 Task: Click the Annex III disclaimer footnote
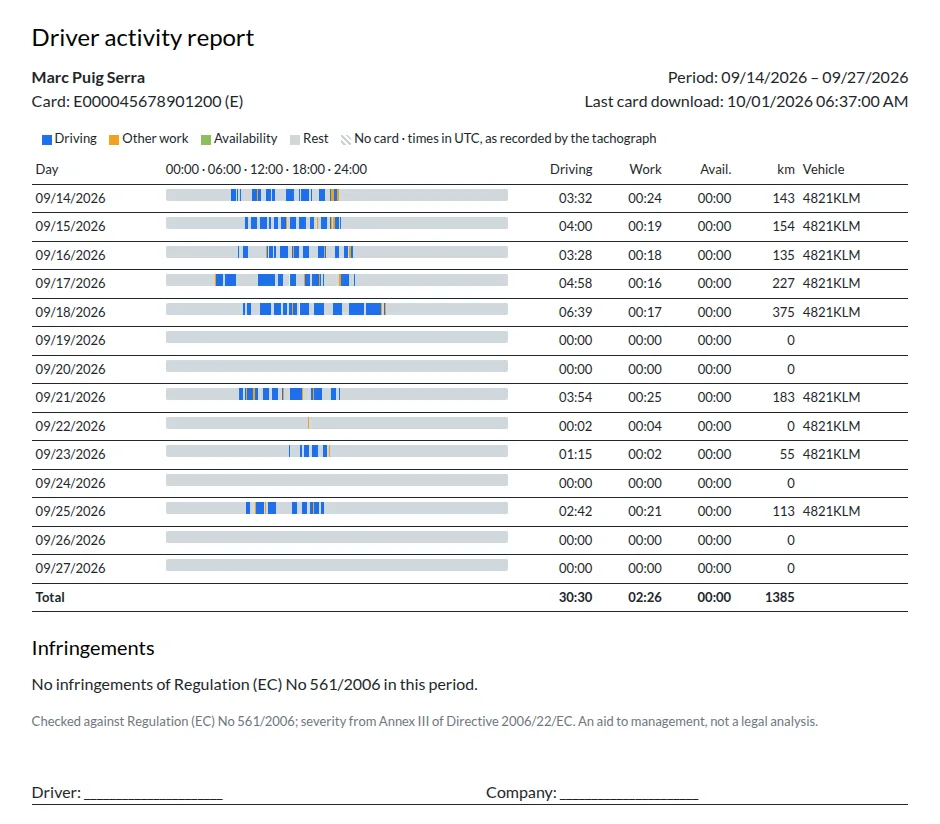coord(424,722)
